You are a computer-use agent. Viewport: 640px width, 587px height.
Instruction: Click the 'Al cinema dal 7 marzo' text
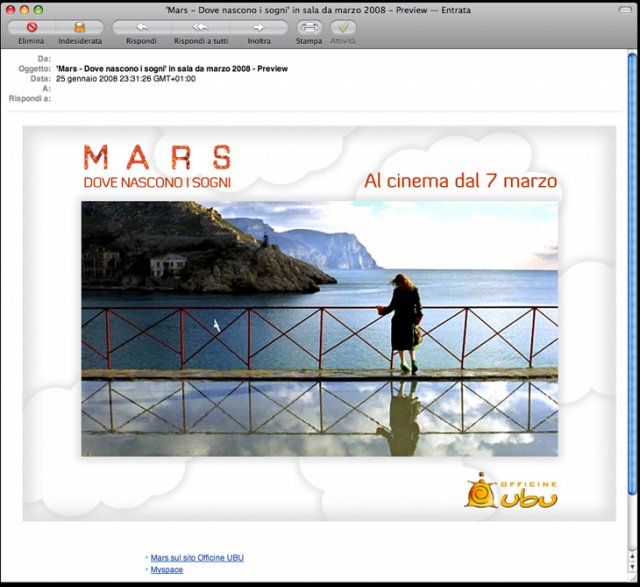(460, 181)
